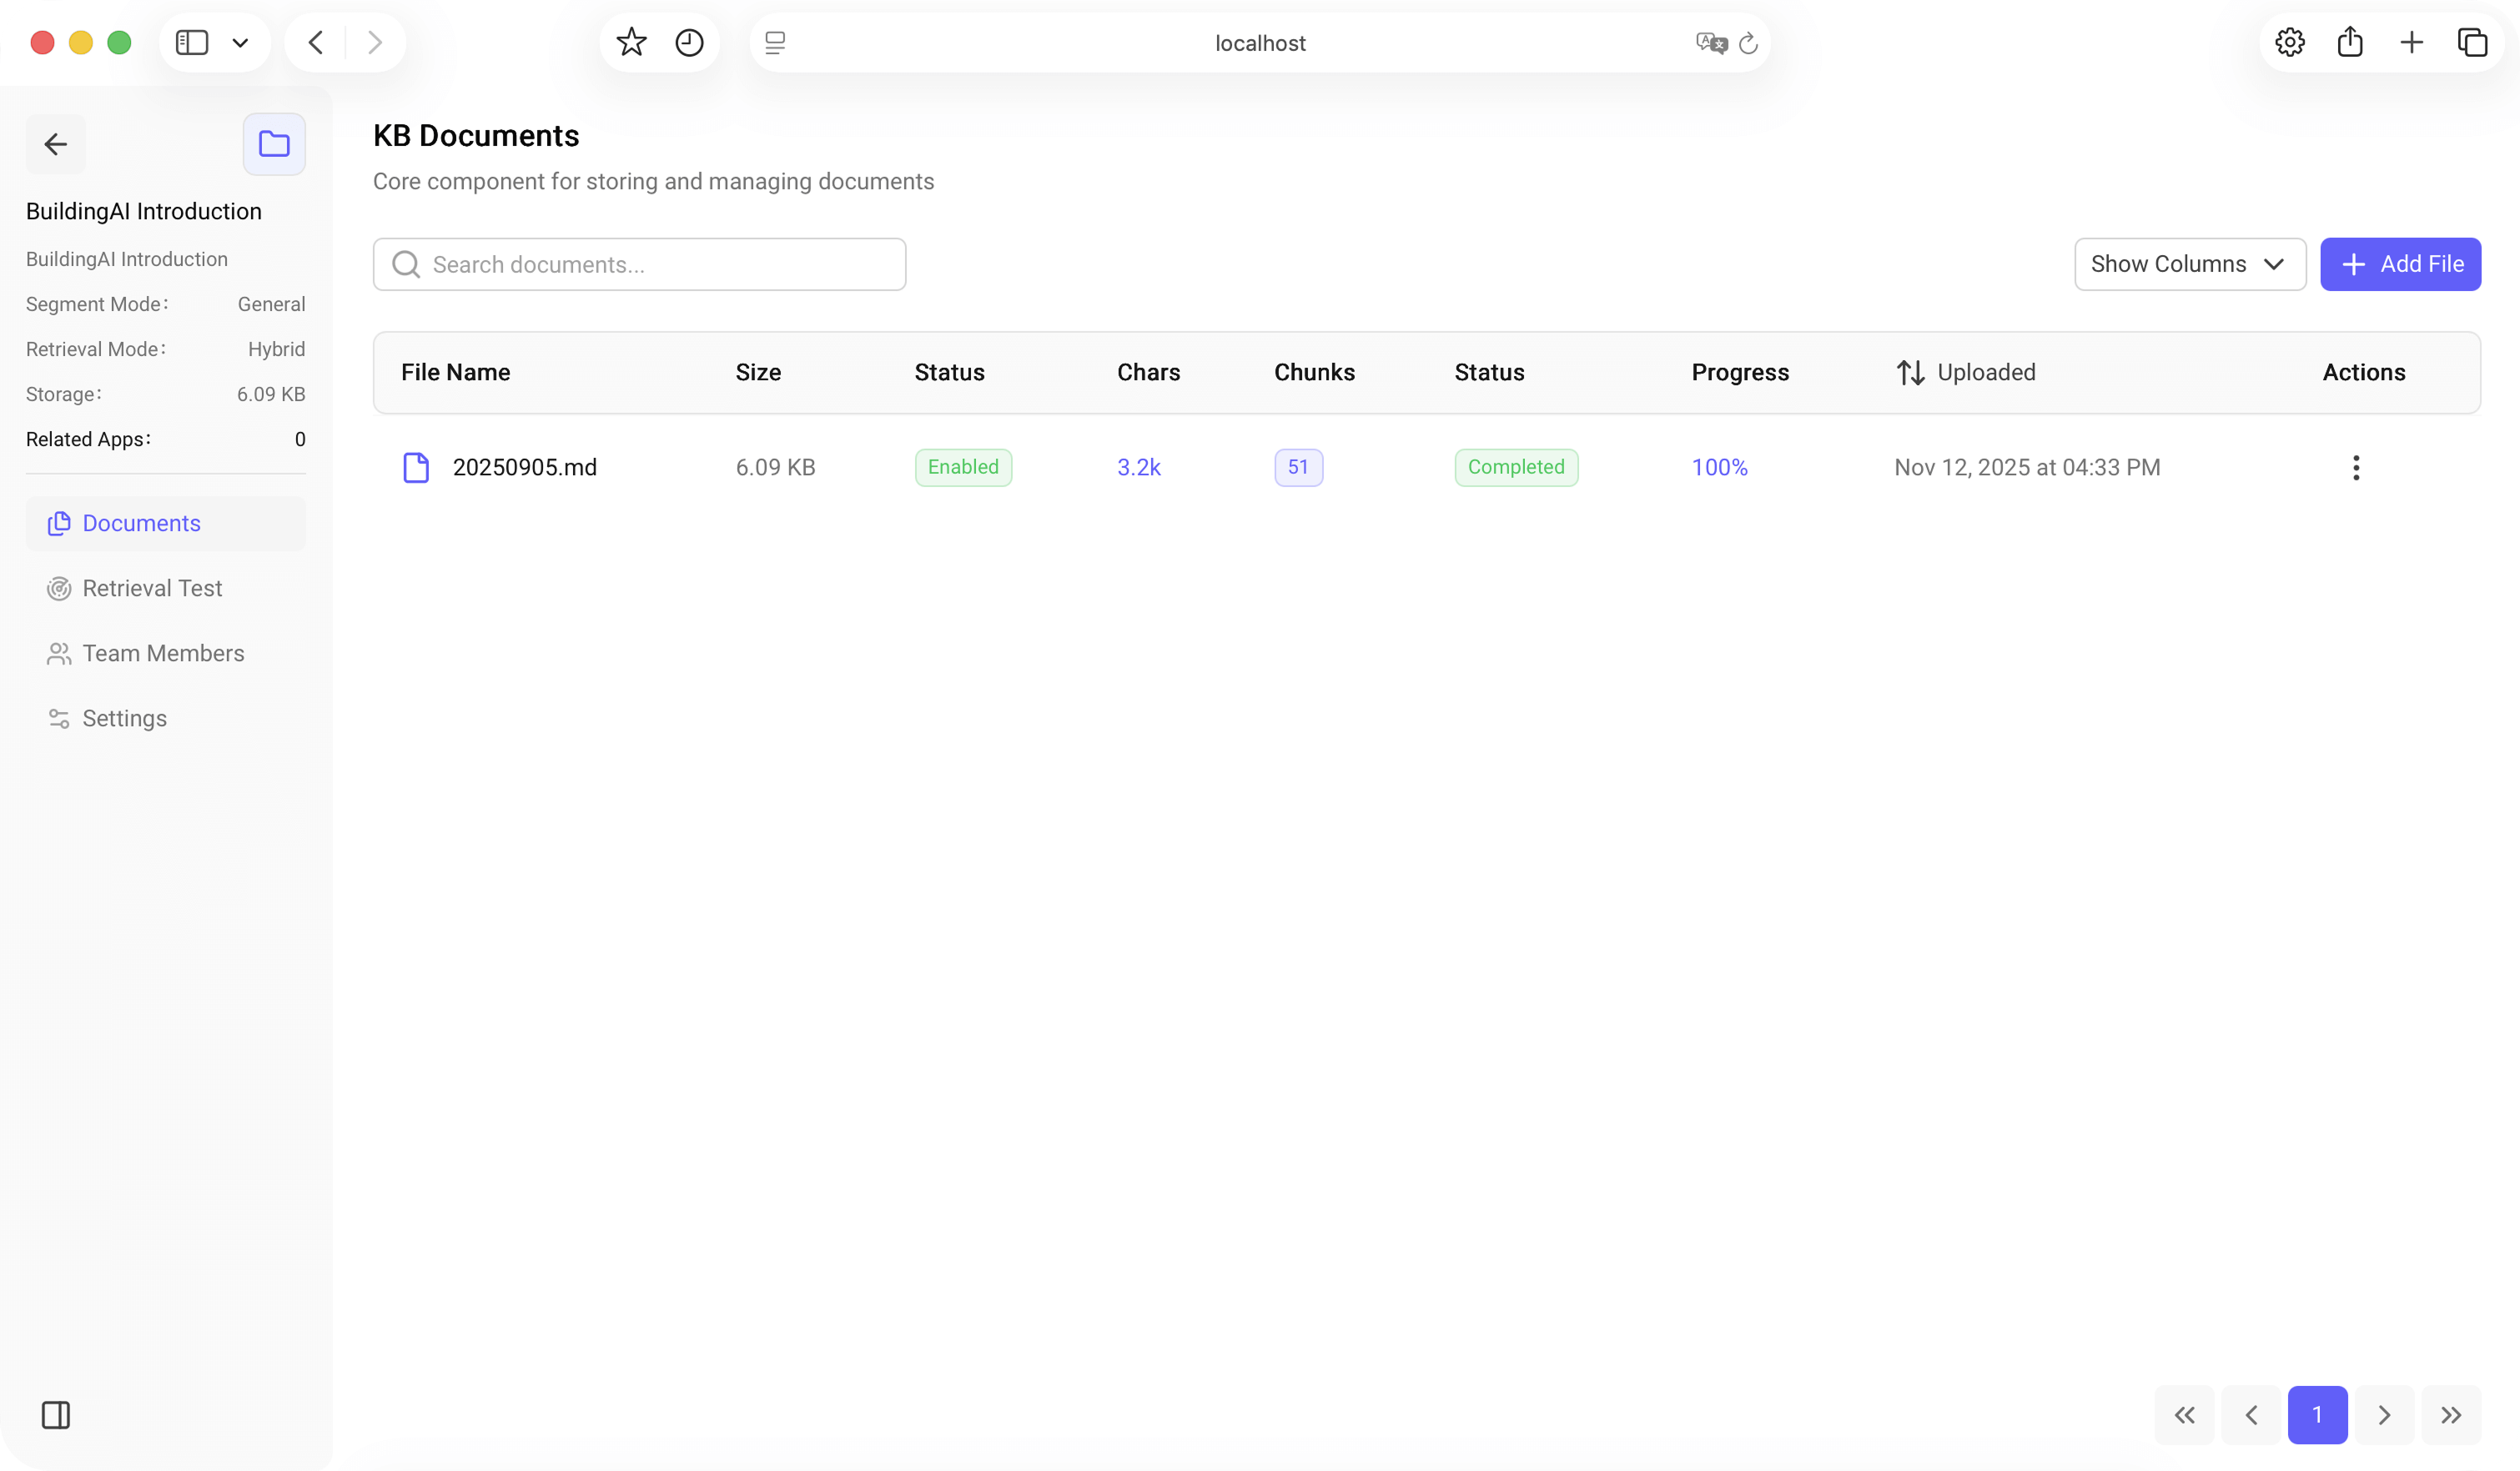2520x1471 pixels.
Task: Reload the page with refresh icon
Action: [x=1748, y=43]
